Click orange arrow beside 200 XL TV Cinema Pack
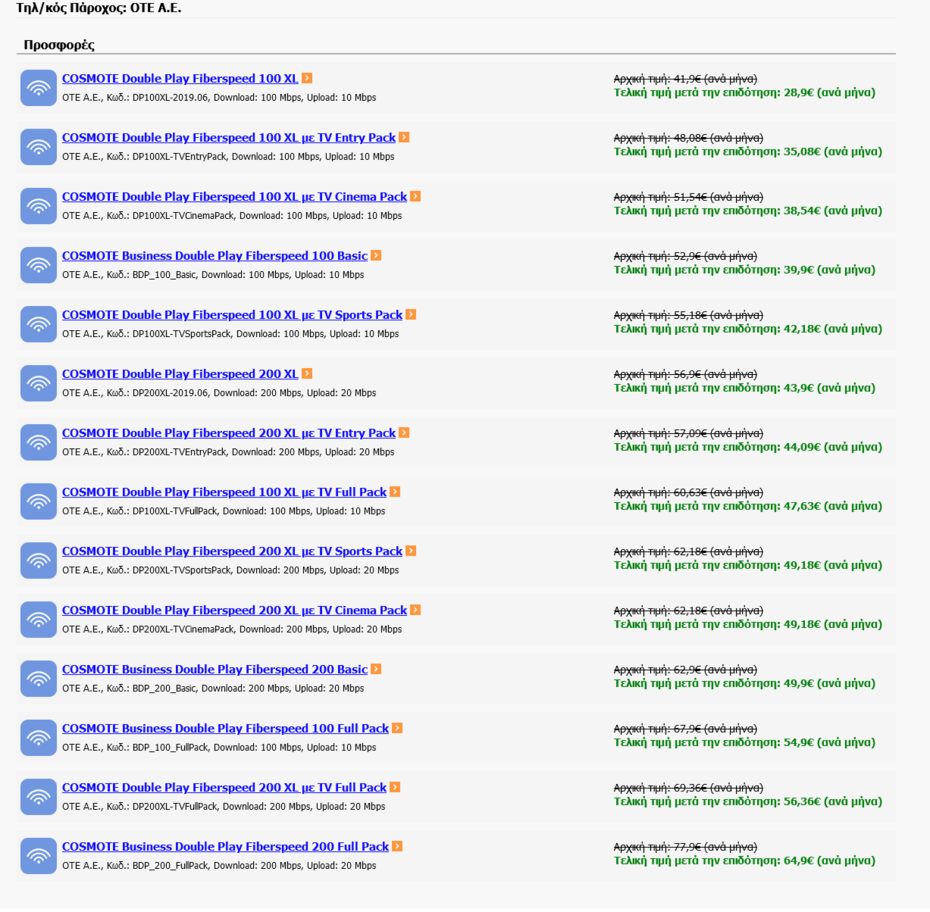The image size is (930, 912). (x=415, y=610)
